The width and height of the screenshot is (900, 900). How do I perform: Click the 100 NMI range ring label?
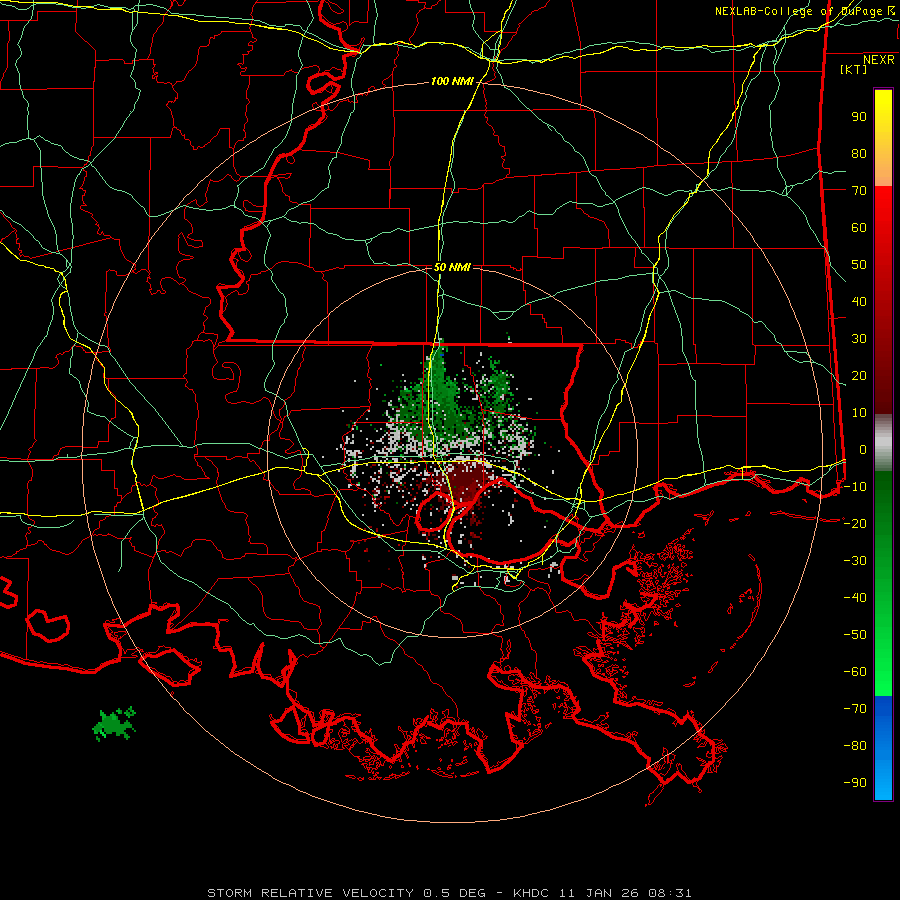click(452, 82)
